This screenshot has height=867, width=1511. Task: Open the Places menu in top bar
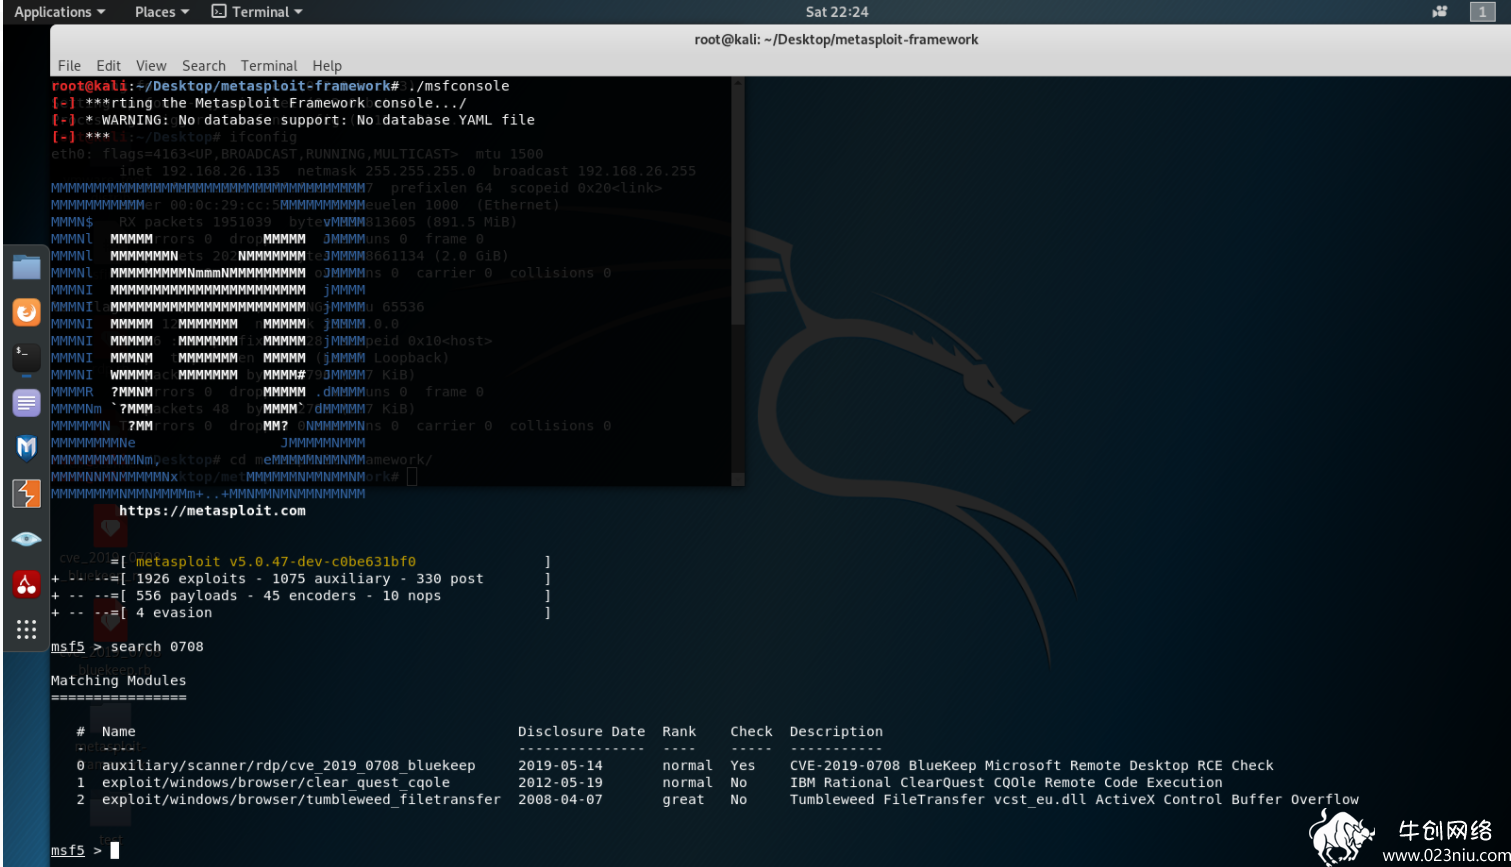click(x=162, y=12)
